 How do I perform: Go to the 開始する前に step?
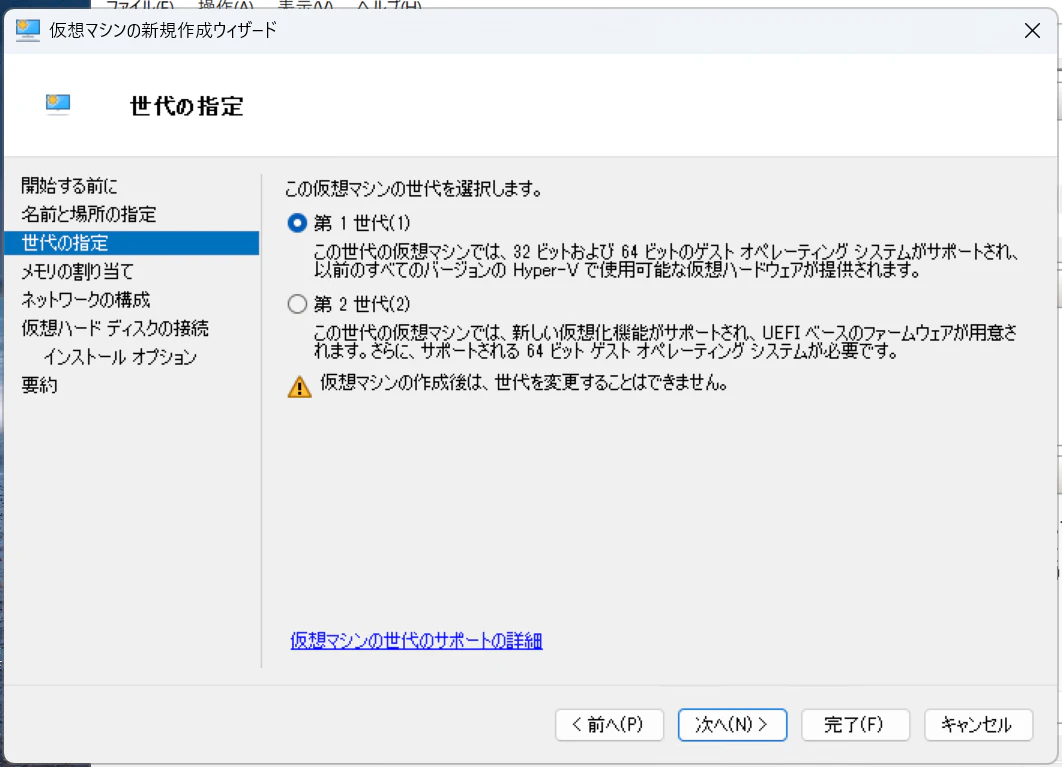[x=69, y=186]
